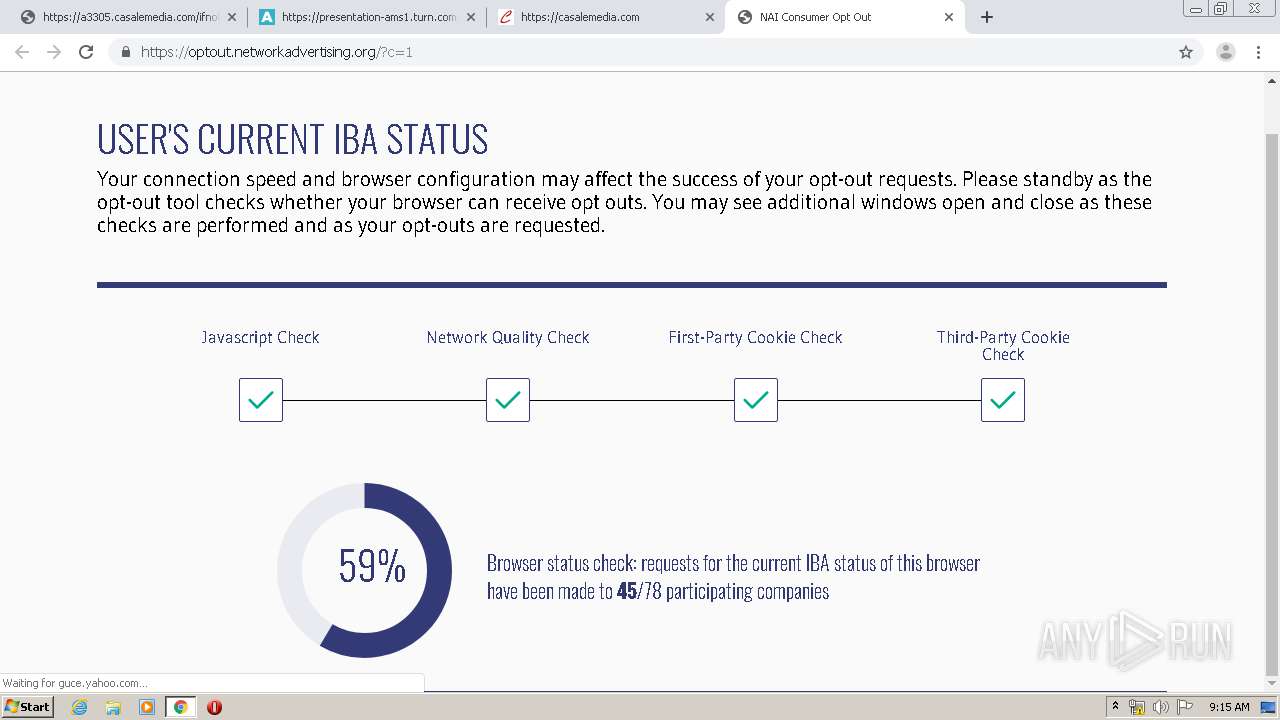Reload the current page

(x=86, y=52)
